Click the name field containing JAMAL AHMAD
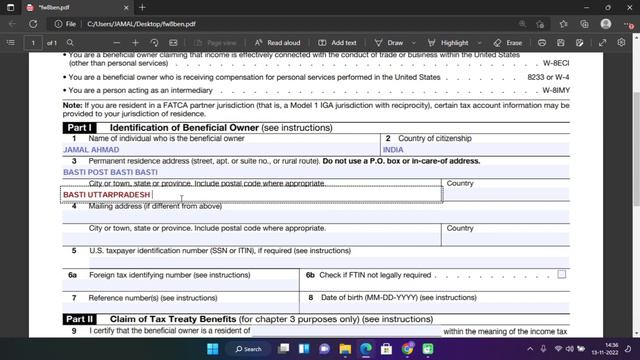This screenshot has height=360, width=640. point(221,149)
